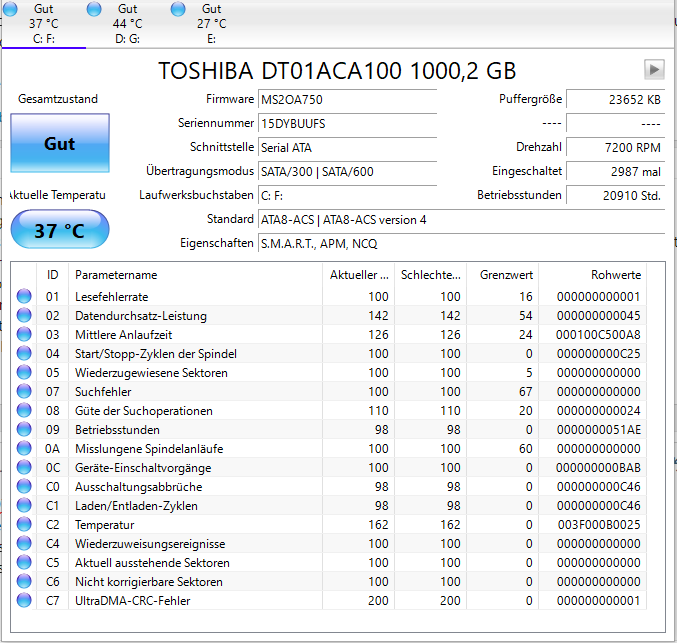Click status orb for Datendurchsatz-Leistung row
677x643 pixels.
[24, 315]
